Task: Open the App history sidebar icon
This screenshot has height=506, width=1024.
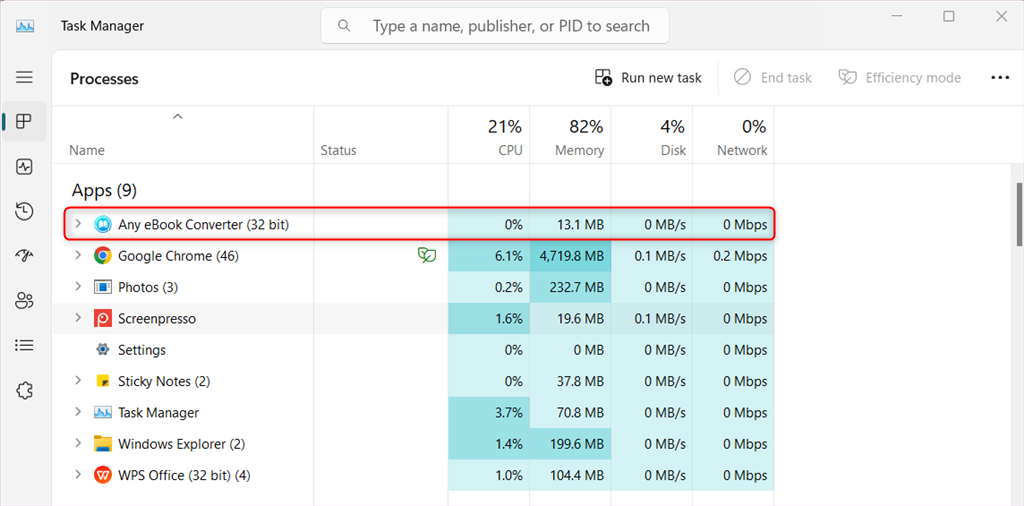Action: click(x=24, y=212)
